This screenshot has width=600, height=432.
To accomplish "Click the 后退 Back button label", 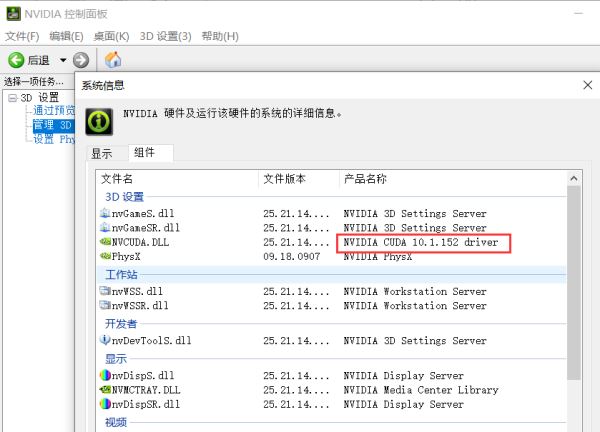I will (x=38, y=60).
